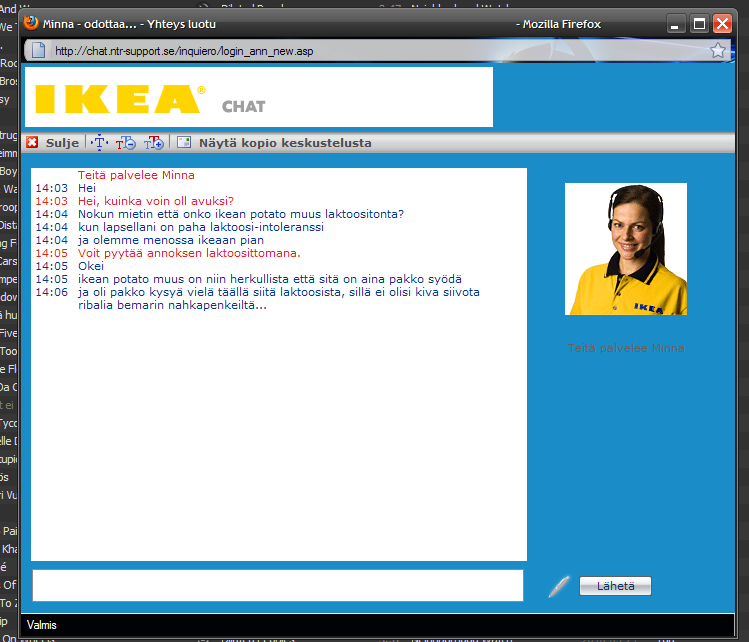Image resolution: width=749 pixels, height=642 pixels.
Task: Decrease chat text size with the minus icon
Action: (126, 143)
